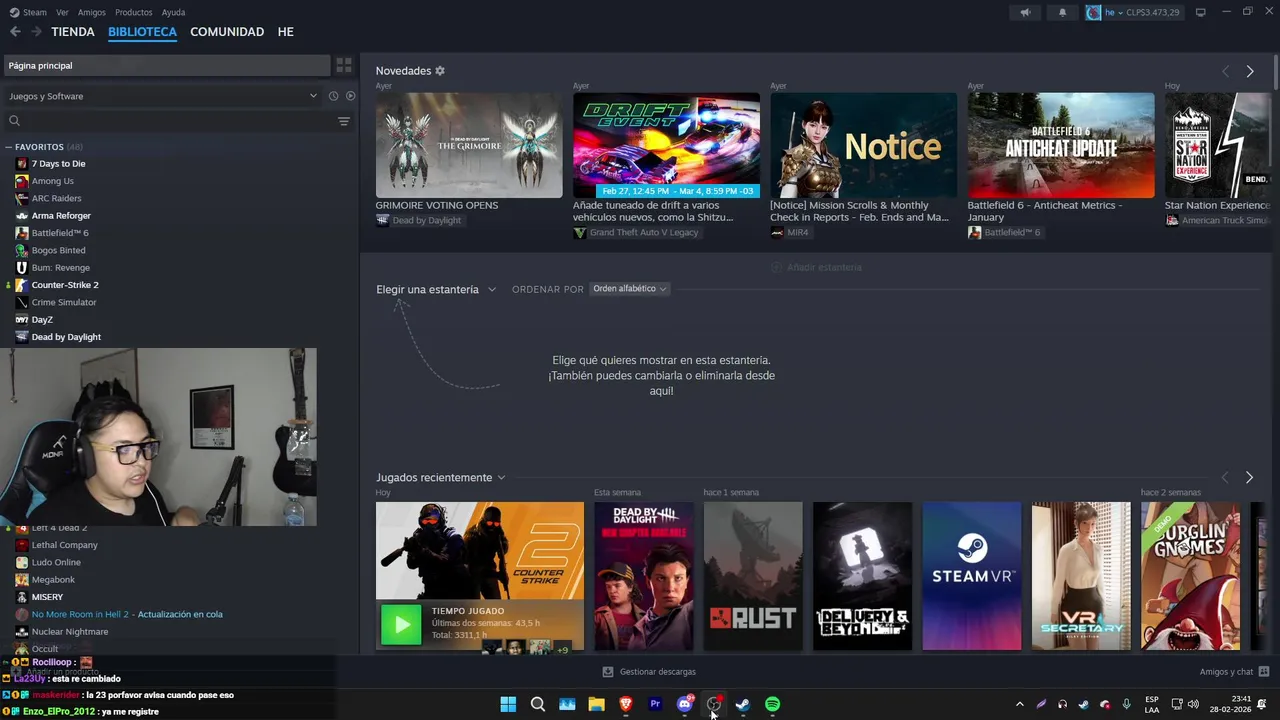Show hidden system tray icons chevron

[1019, 704]
